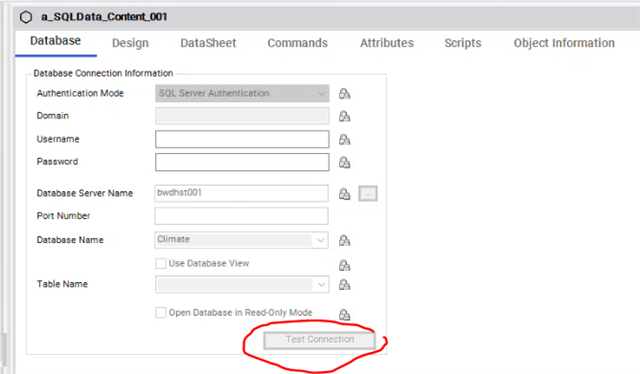Viewport: 640px width, 374px height.
Task: Click the lock icon beside Database Name
Action: [x=344, y=240]
